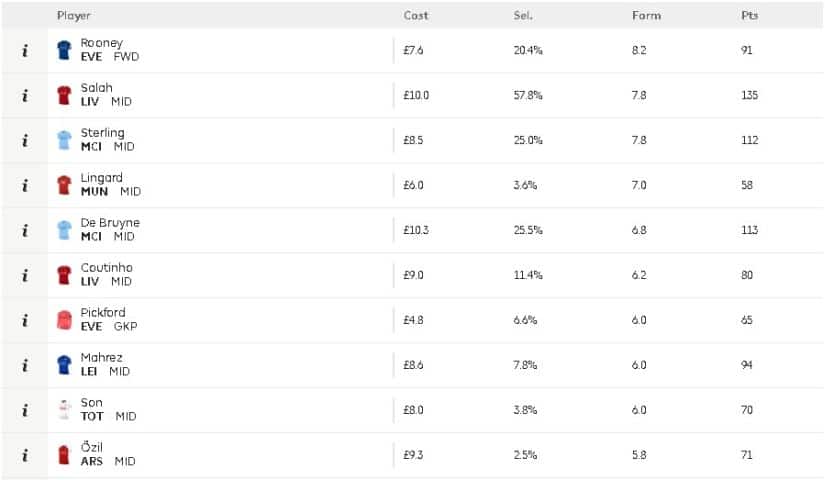
Task: Select the Pickford player name
Action: (103, 313)
